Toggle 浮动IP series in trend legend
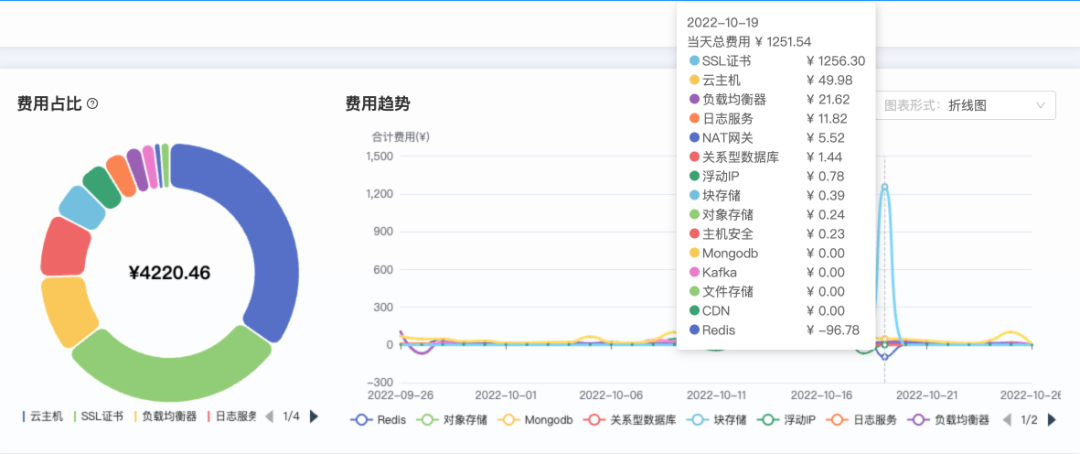The width and height of the screenshot is (1080, 454). pyautogui.click(x=786, y=420)
